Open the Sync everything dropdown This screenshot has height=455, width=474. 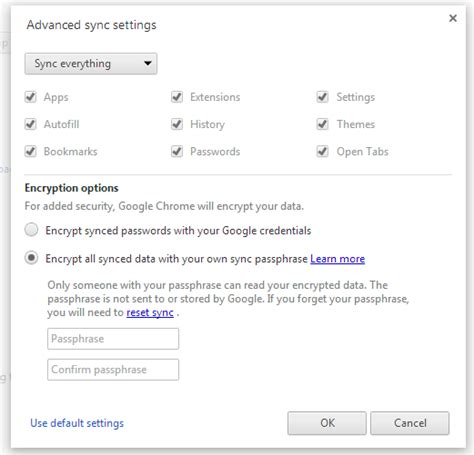click(91, 63)
